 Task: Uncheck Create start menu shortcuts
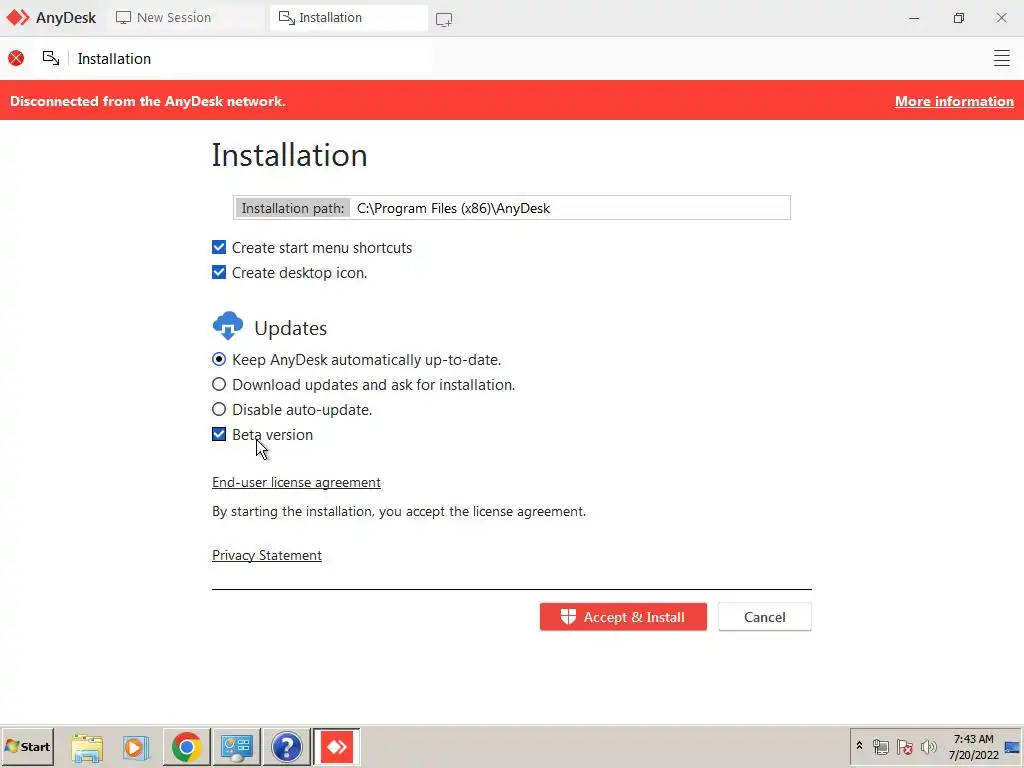(219, 248)
